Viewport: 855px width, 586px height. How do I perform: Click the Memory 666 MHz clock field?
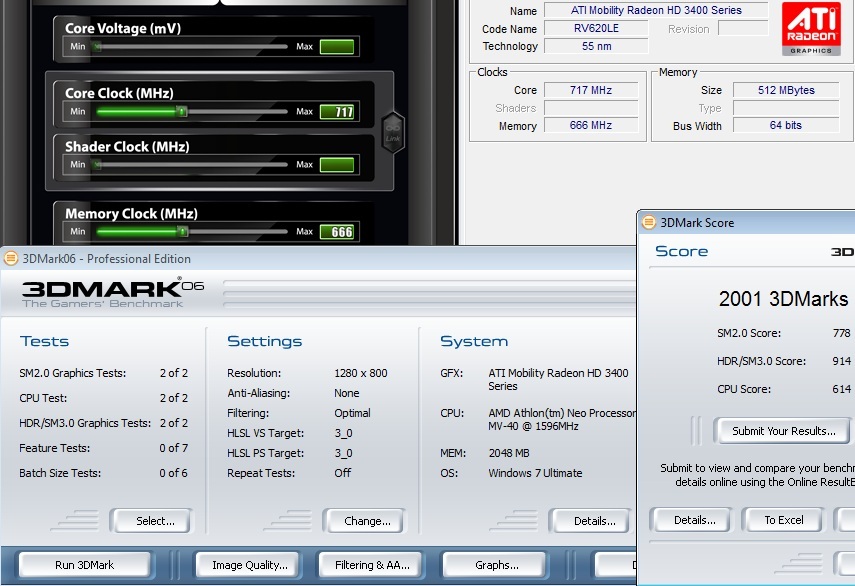point(591,125)
